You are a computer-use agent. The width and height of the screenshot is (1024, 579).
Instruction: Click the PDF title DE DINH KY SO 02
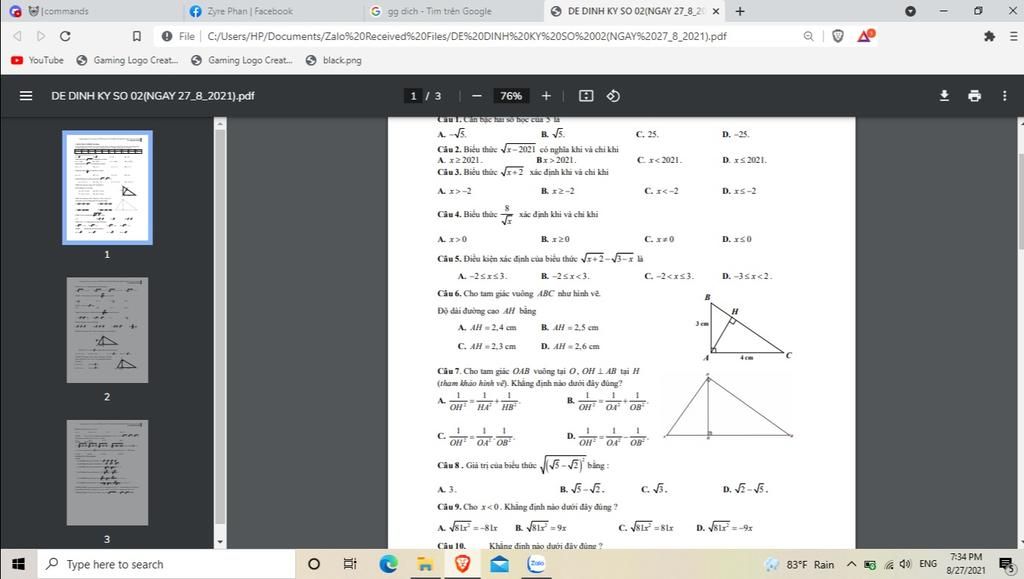[x=153, y=96]
